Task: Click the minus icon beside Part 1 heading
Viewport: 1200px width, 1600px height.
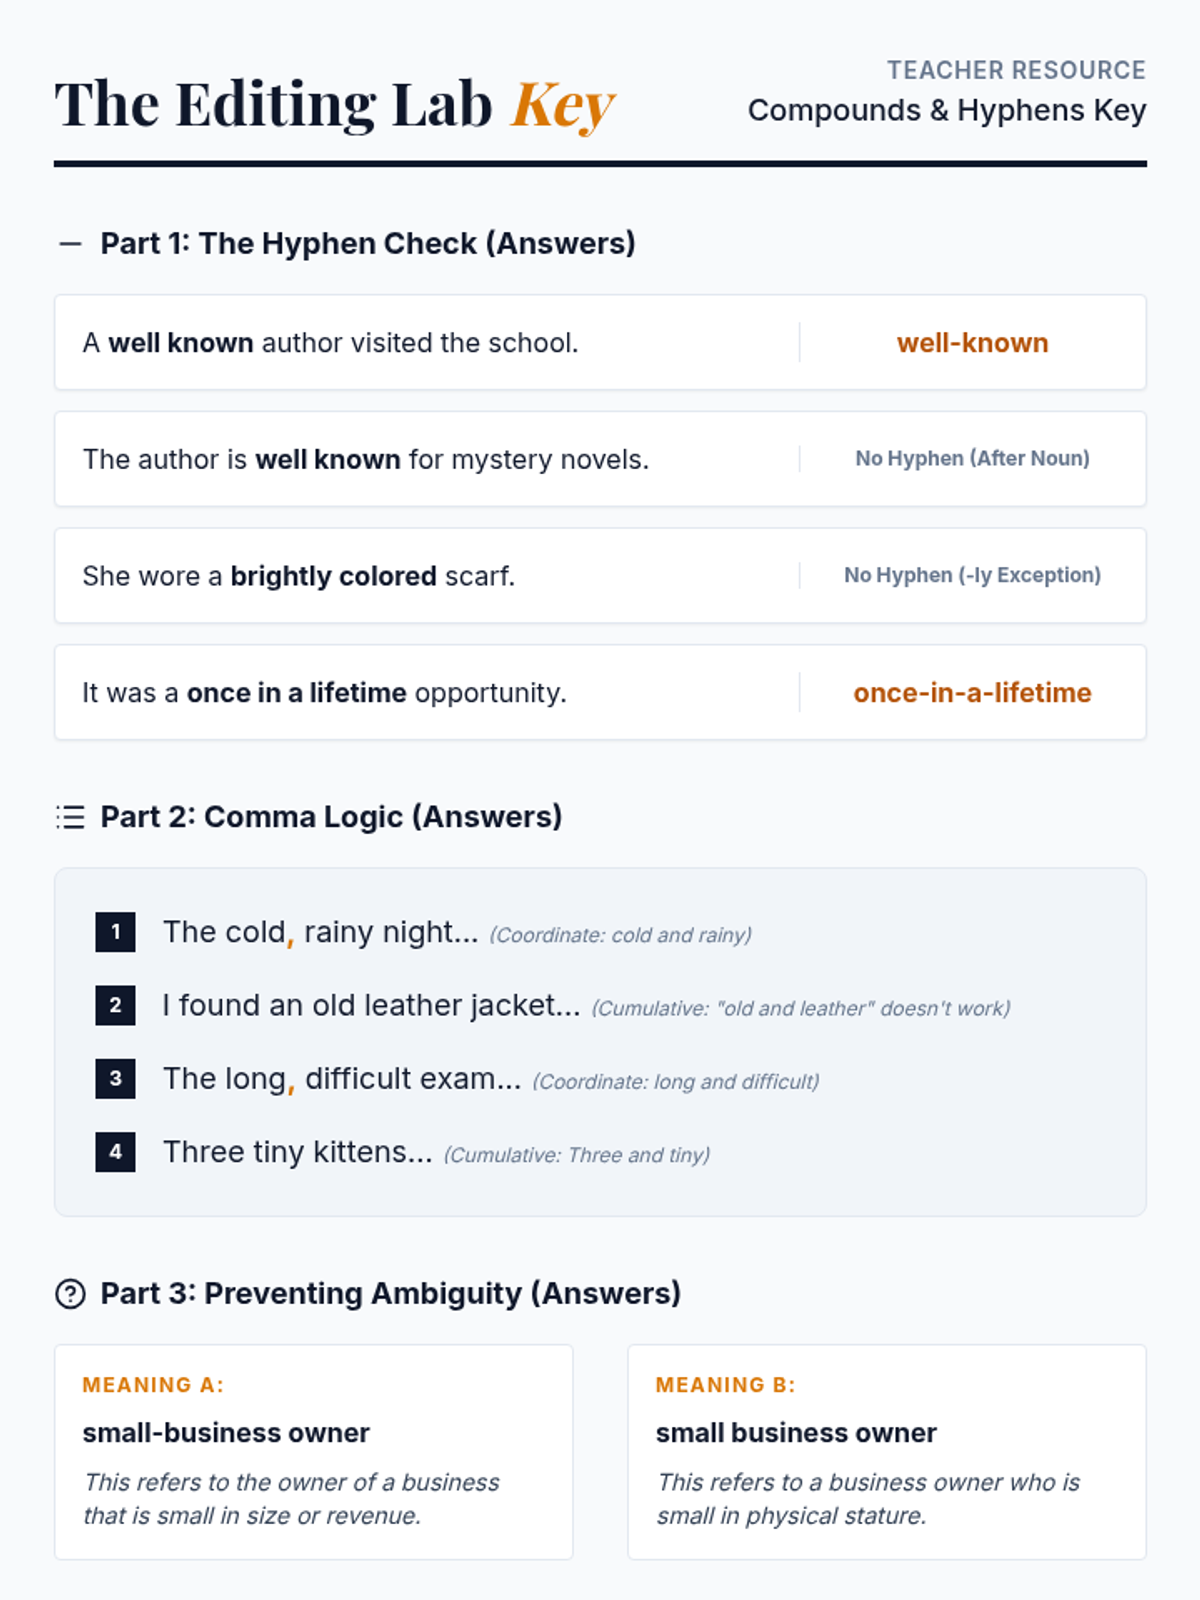Action: click(70, 243)
